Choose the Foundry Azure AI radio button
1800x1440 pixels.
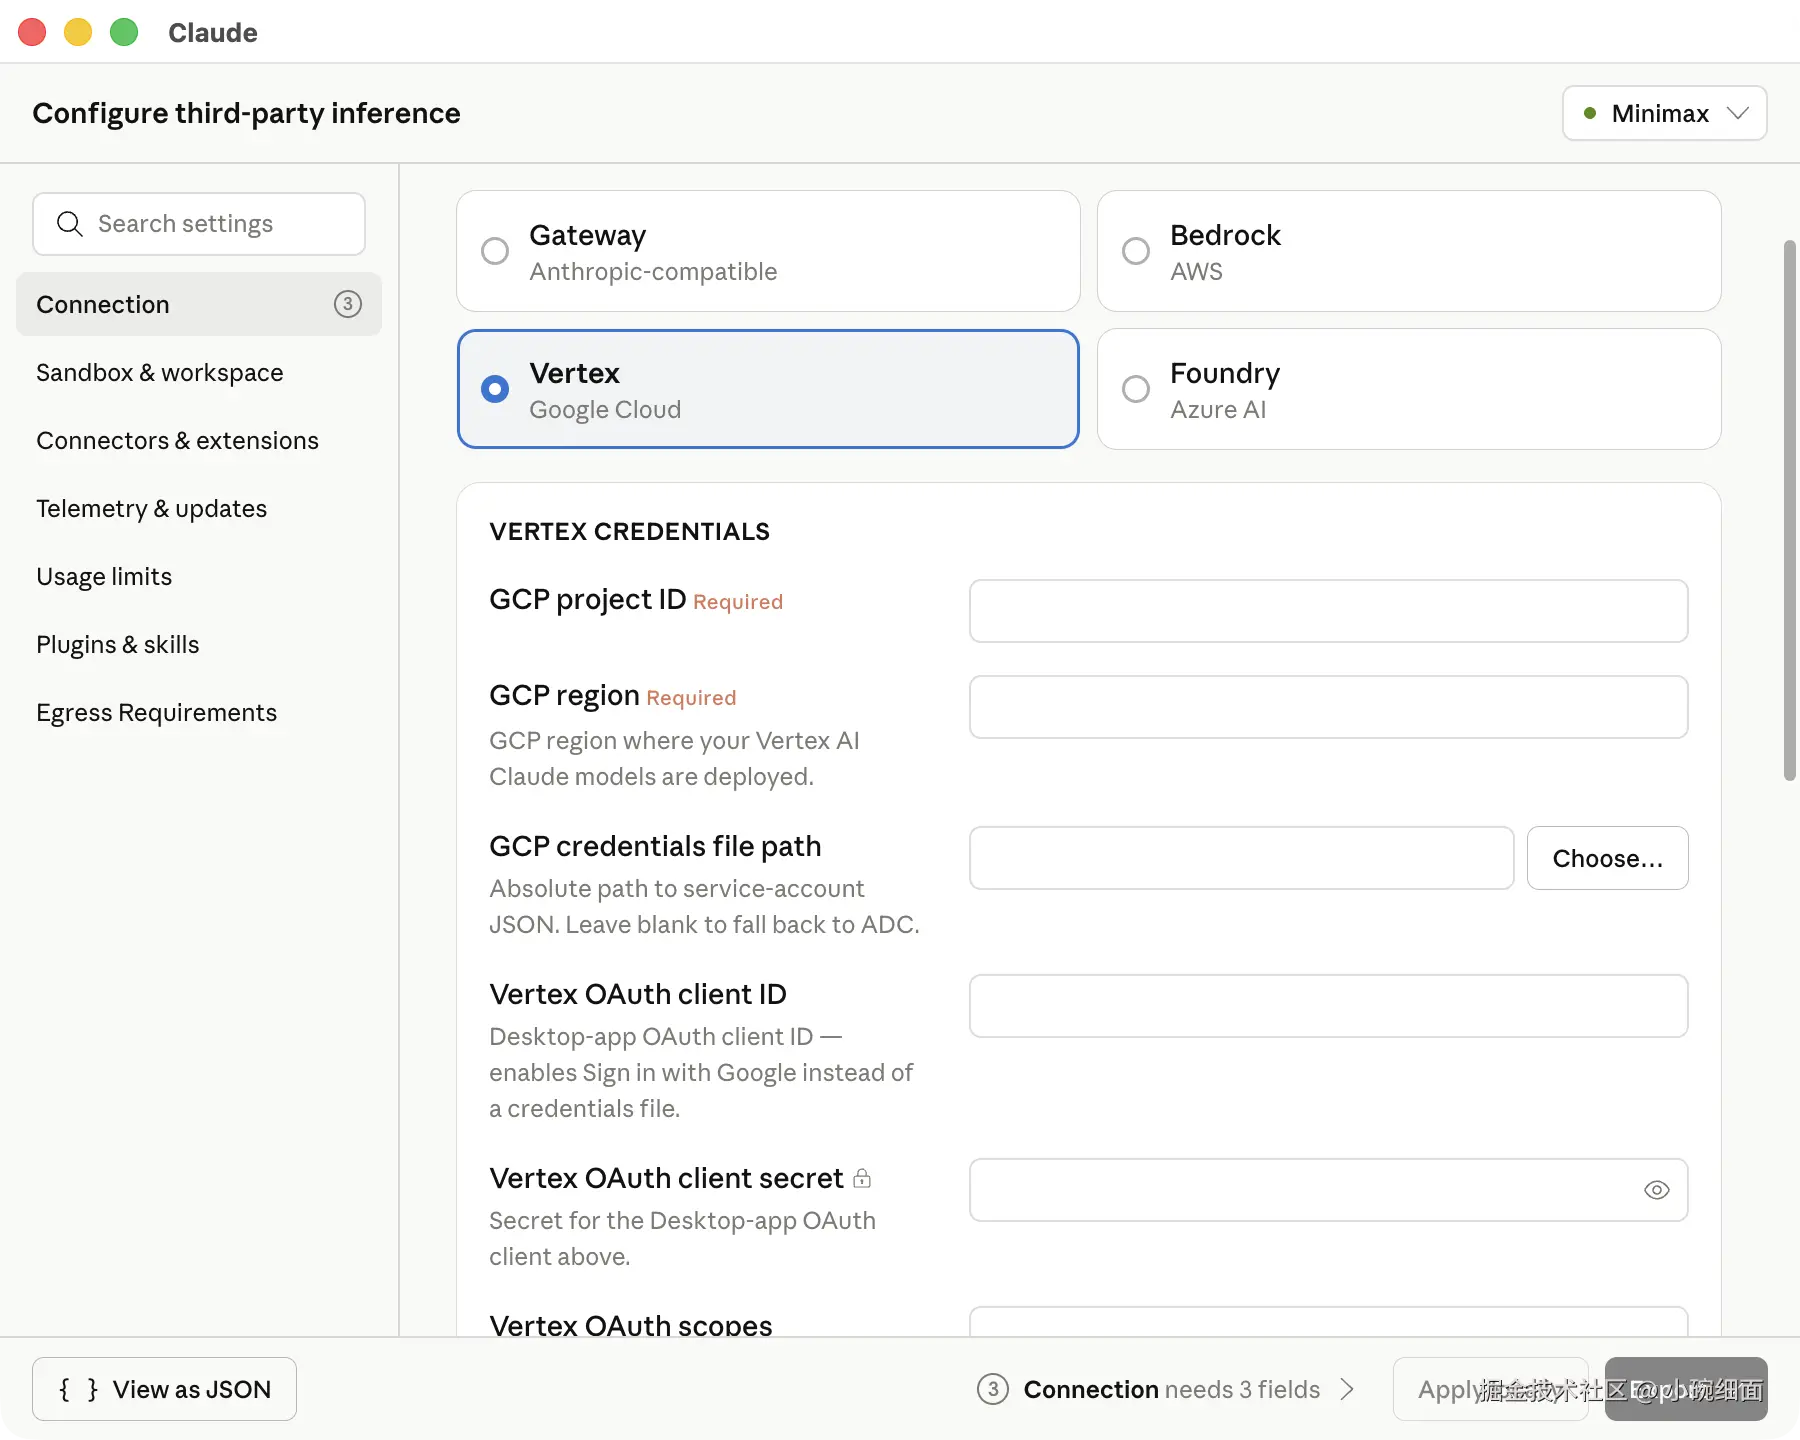point(1136,389)
